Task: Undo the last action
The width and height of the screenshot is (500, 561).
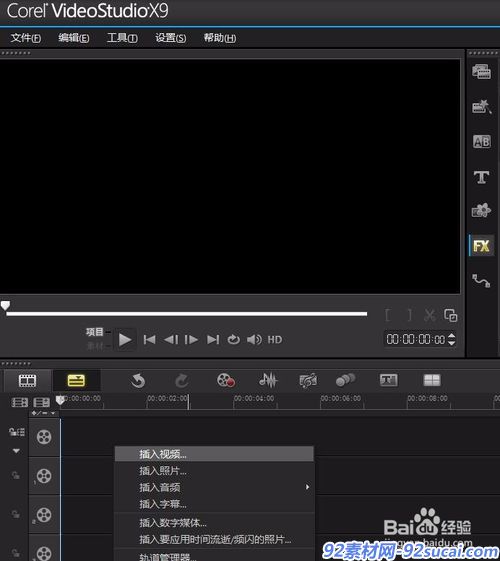Action: (x=138, y=381)
